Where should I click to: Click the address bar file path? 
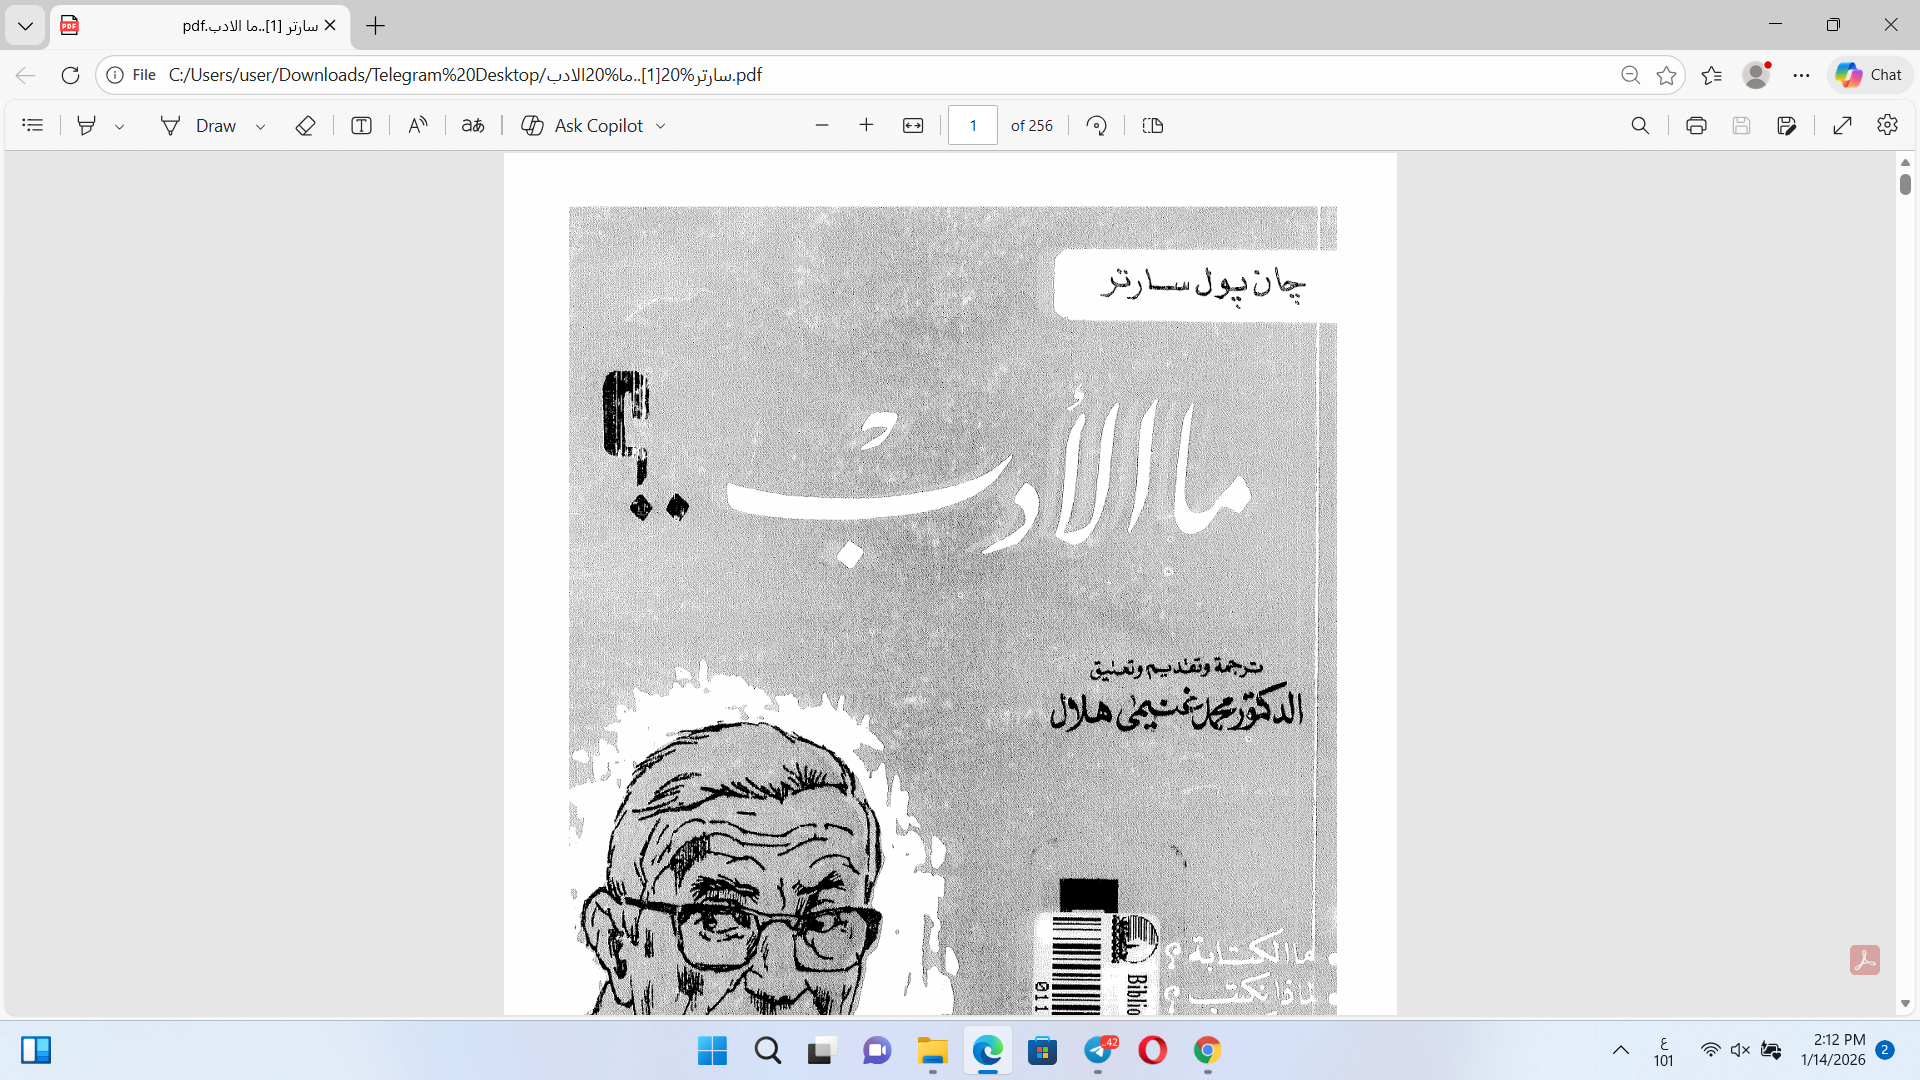click(x=465, y=75)
